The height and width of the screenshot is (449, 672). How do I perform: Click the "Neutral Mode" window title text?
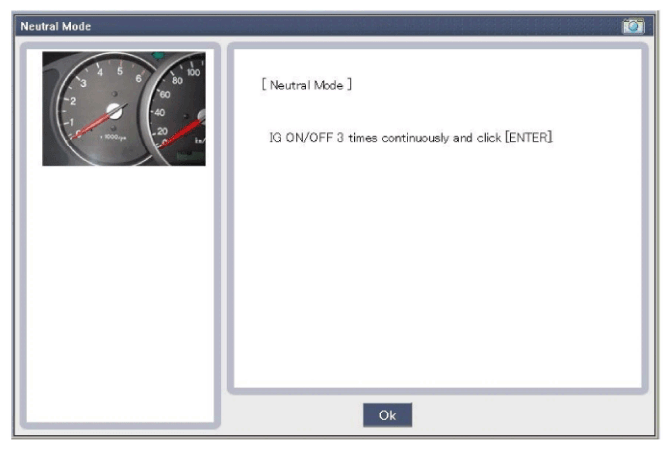[56, 26]
